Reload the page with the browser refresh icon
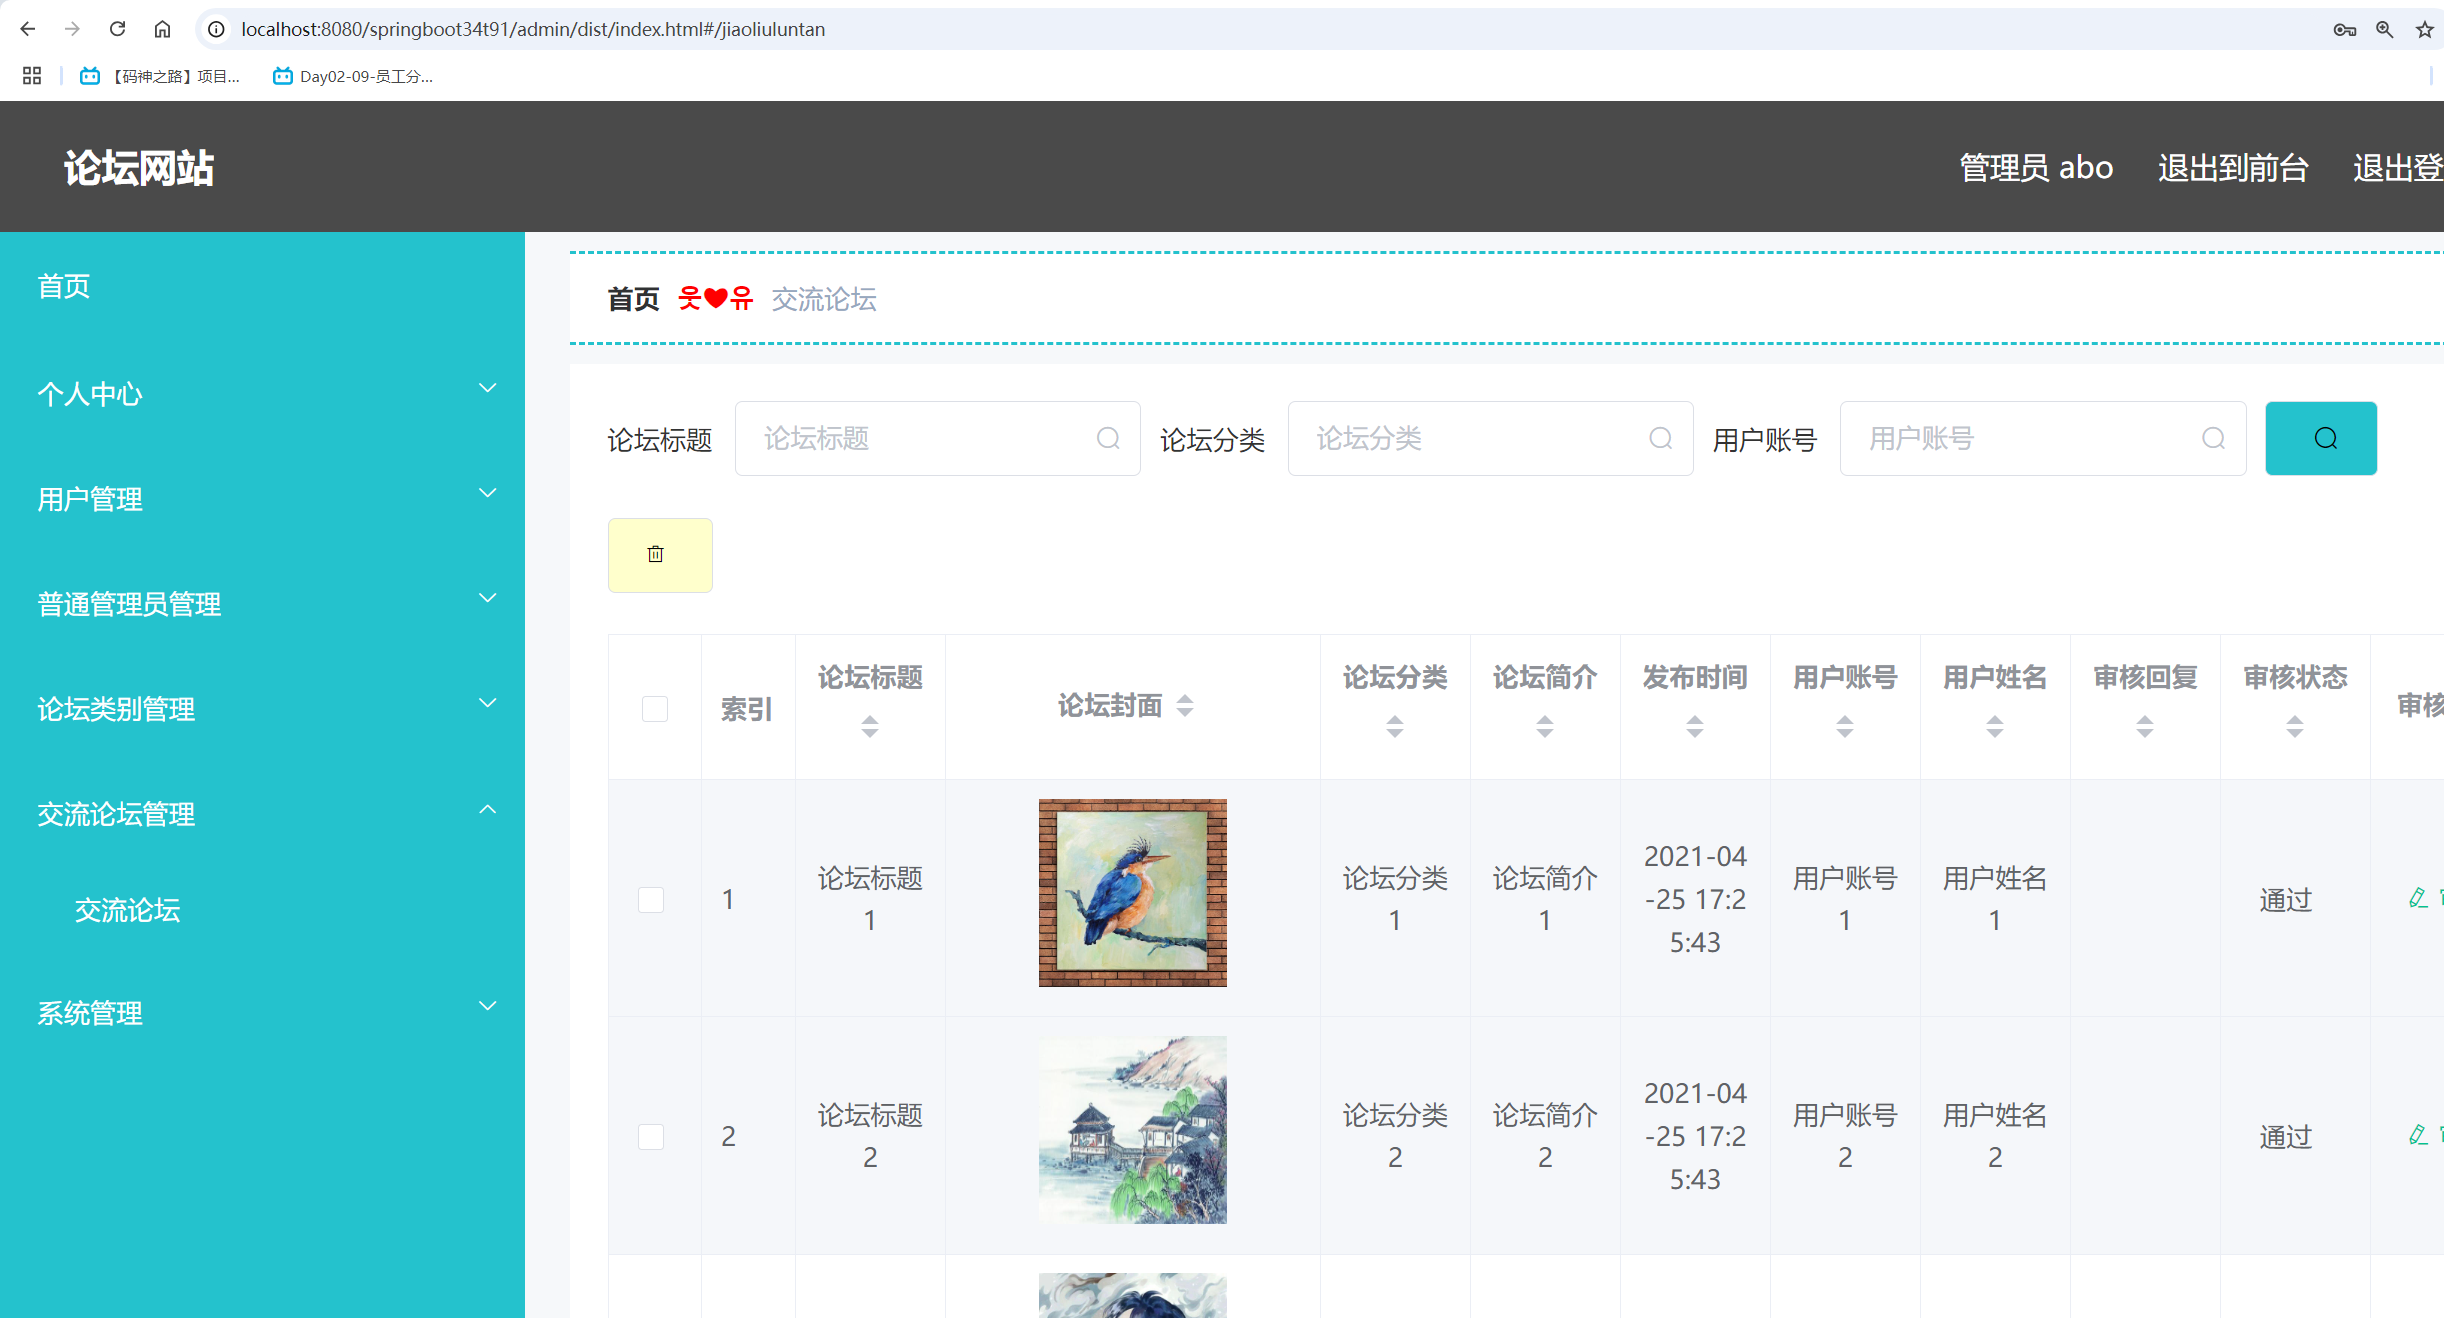This screenshot has height=1318, width=2444. [117, 29]
